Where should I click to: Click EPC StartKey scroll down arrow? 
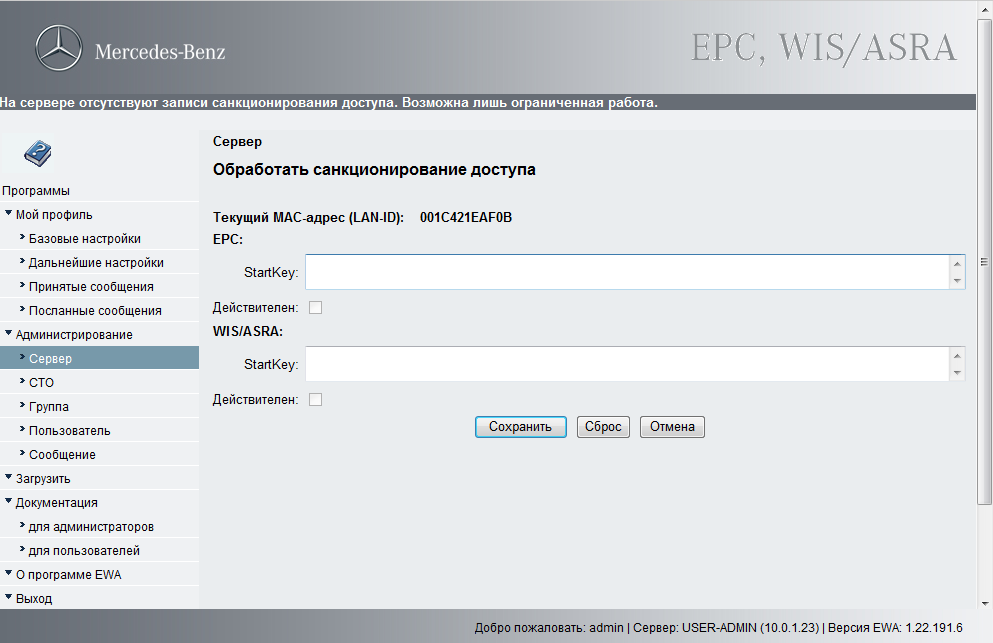coord(957,281)
